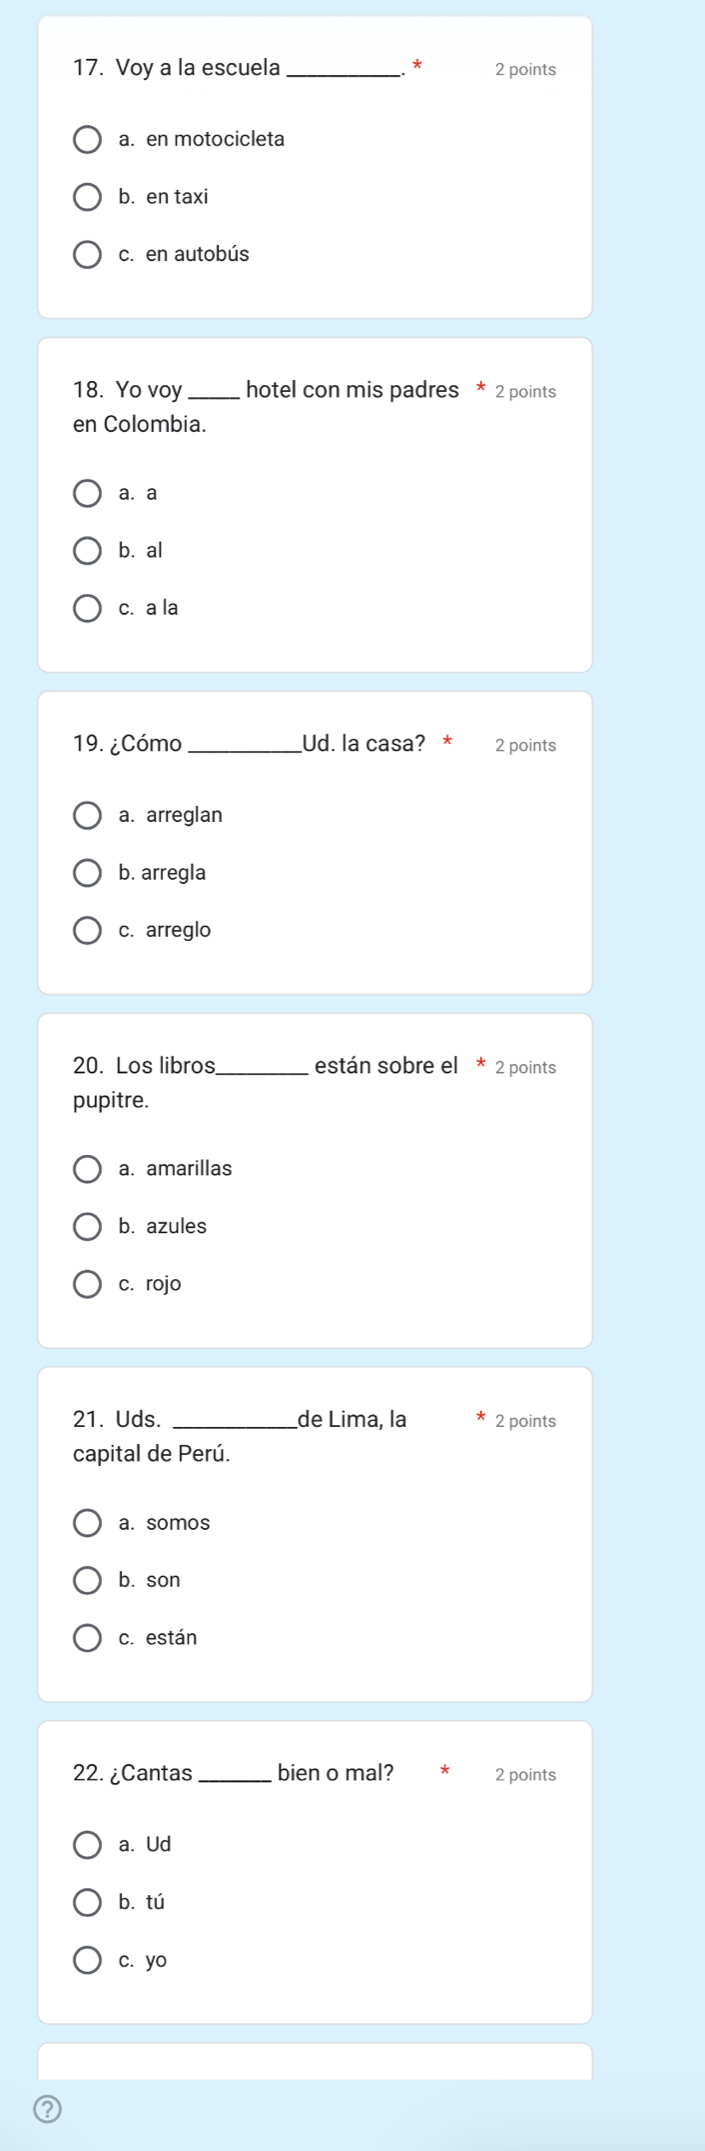Select 'son' for the Lima question
705x2151 pixels.
[88, 1580]
